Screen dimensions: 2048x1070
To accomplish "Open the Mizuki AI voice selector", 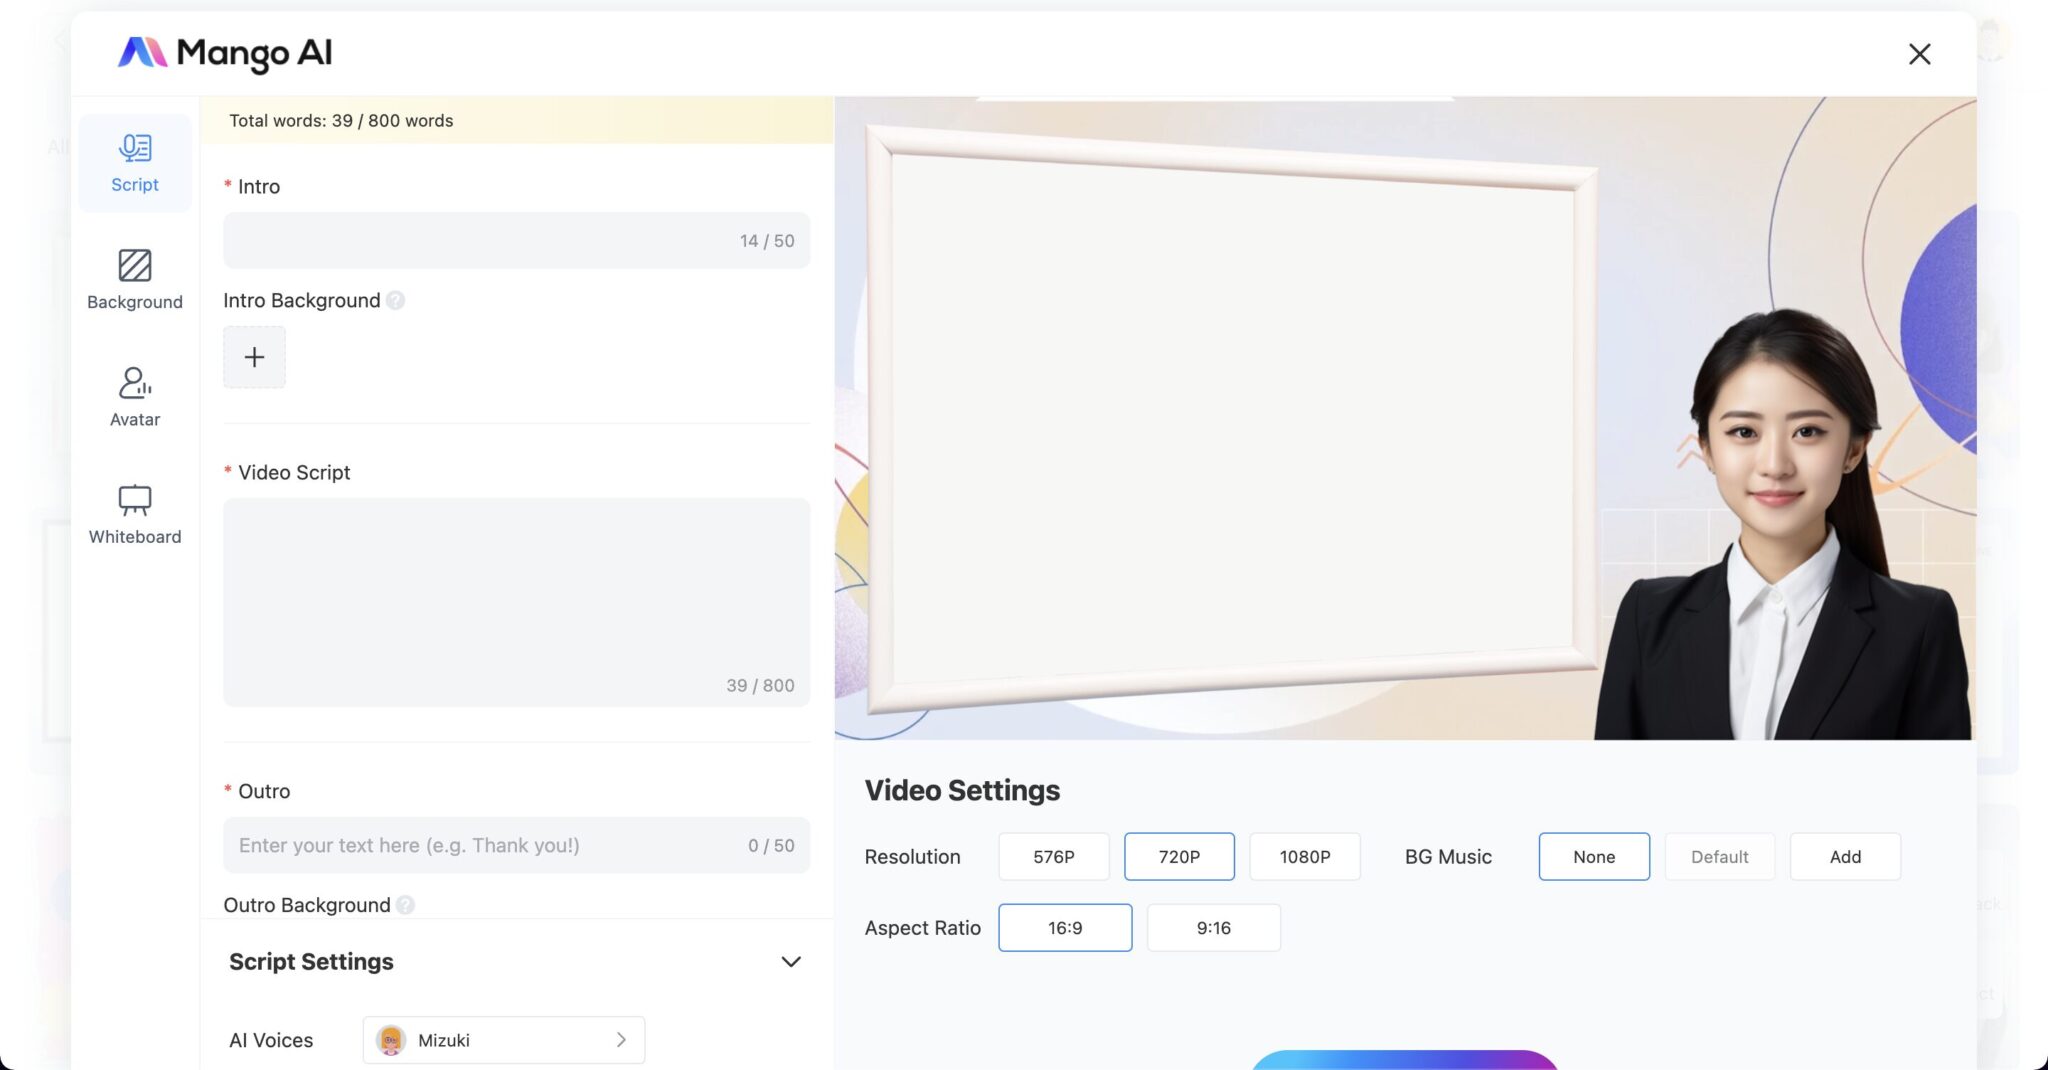I will [x=502, y=1040].
